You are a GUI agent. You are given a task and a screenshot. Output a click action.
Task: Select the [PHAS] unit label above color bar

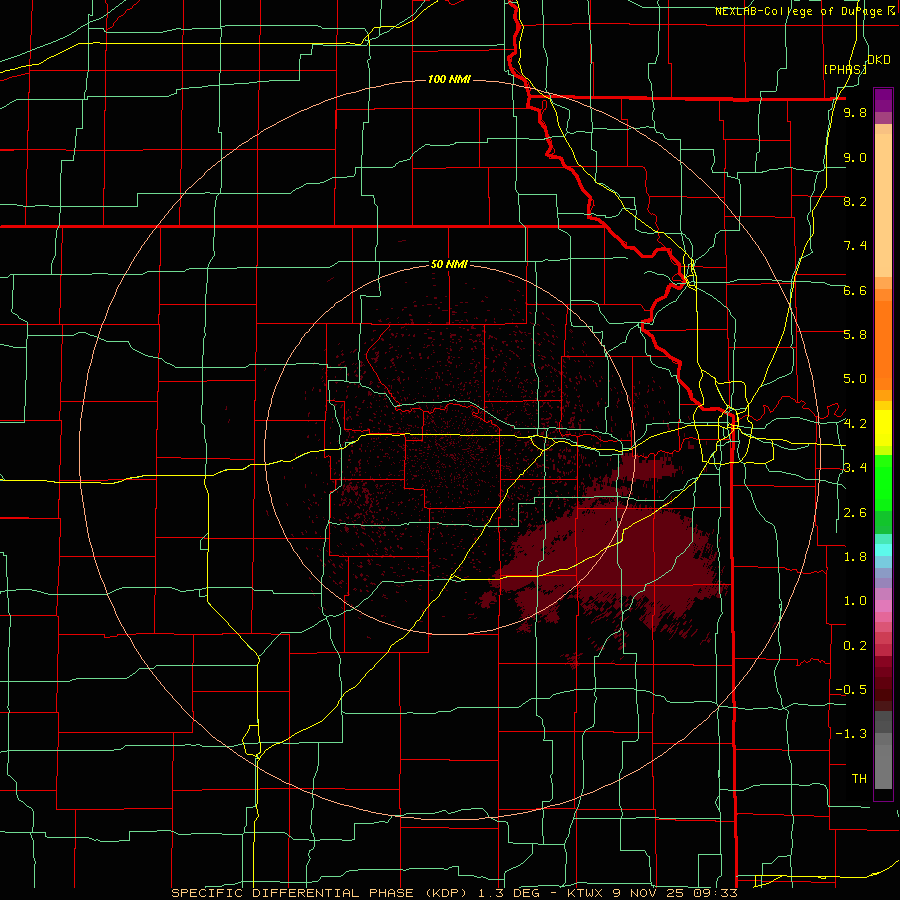coord(845,69)
